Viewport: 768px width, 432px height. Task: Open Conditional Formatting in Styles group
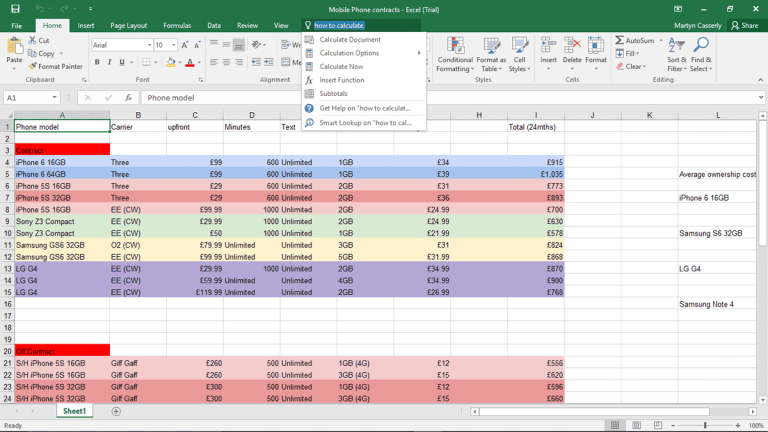pos(455,55)
